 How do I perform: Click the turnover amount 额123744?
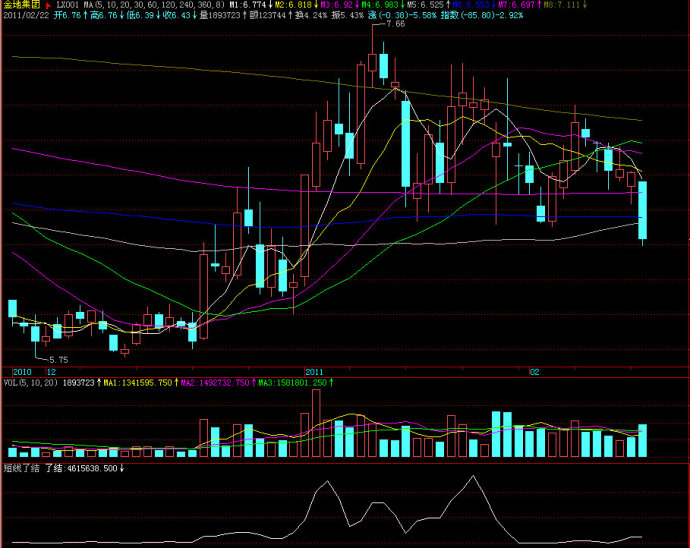point(268,15)
